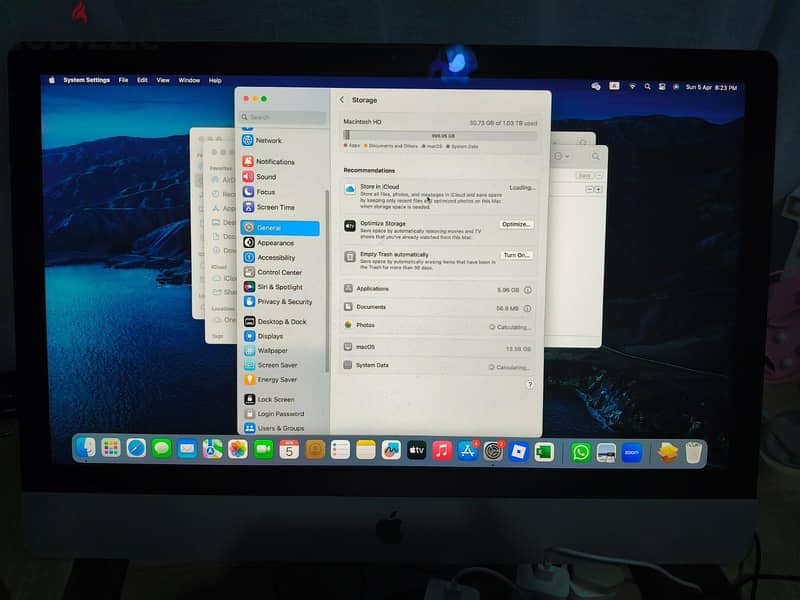Open the System Settings menu
Viewport: 800px width, 600px height.
click(87, 80)
